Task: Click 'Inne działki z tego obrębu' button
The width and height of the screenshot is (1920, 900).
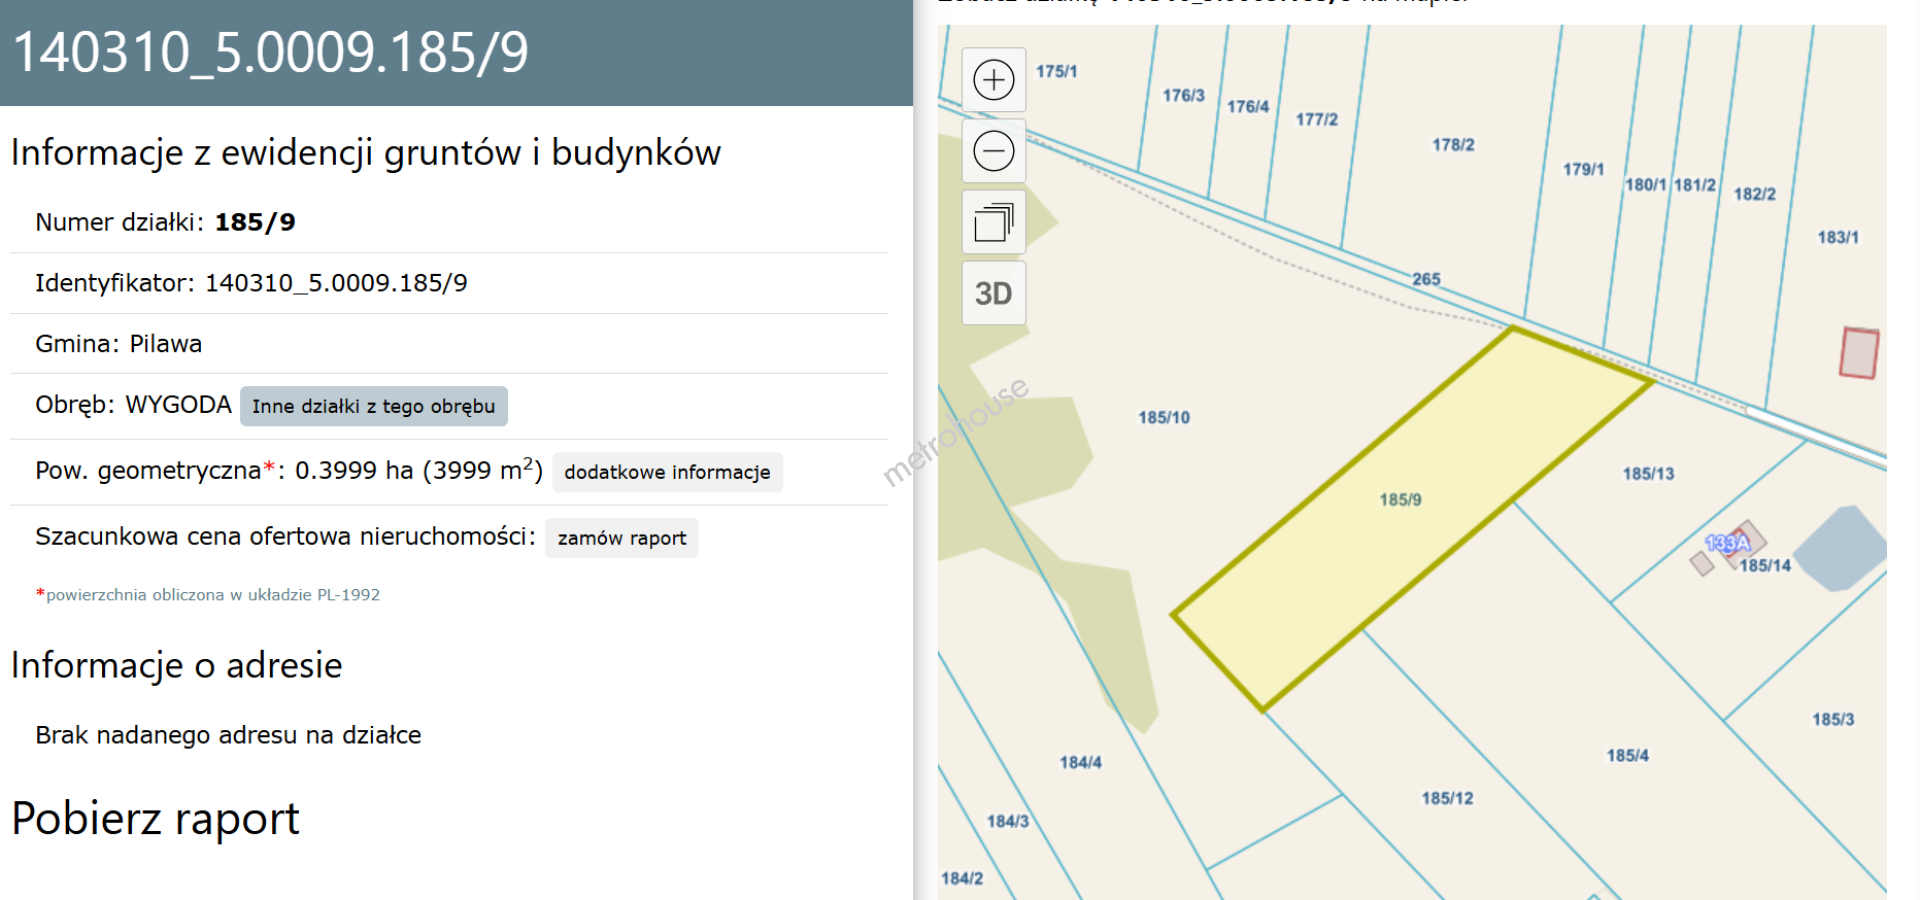Action: click(373, 406)
